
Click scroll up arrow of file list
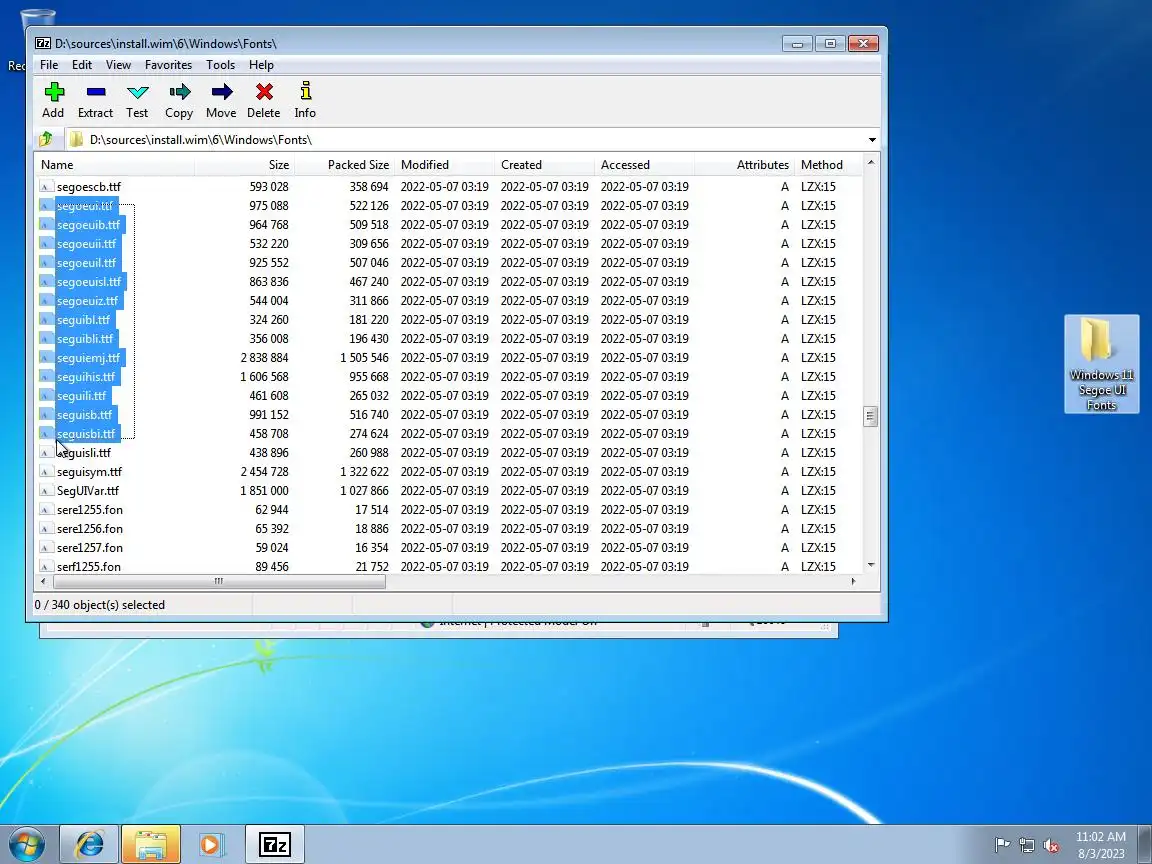(x=871, y=162)
